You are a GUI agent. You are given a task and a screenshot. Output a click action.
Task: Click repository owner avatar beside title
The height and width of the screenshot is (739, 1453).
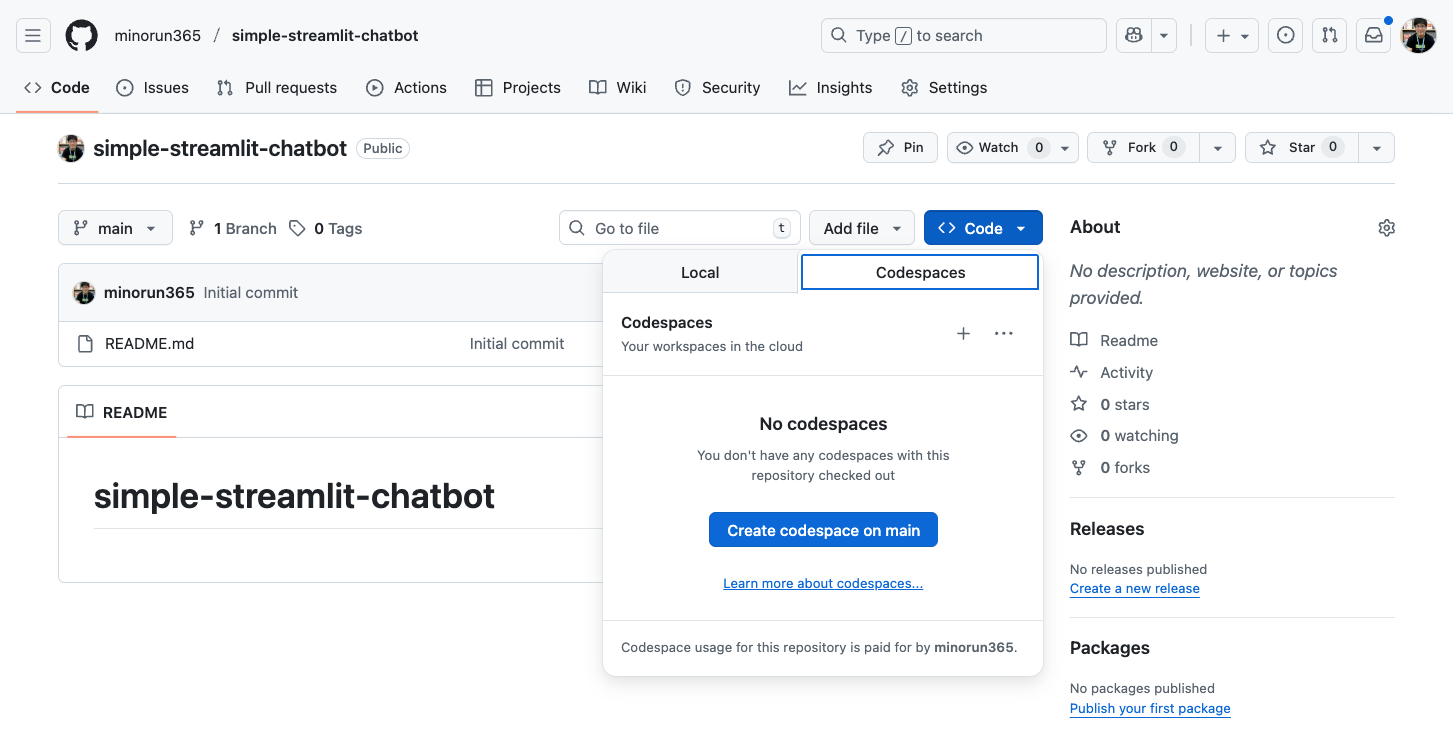click(71, 148)
